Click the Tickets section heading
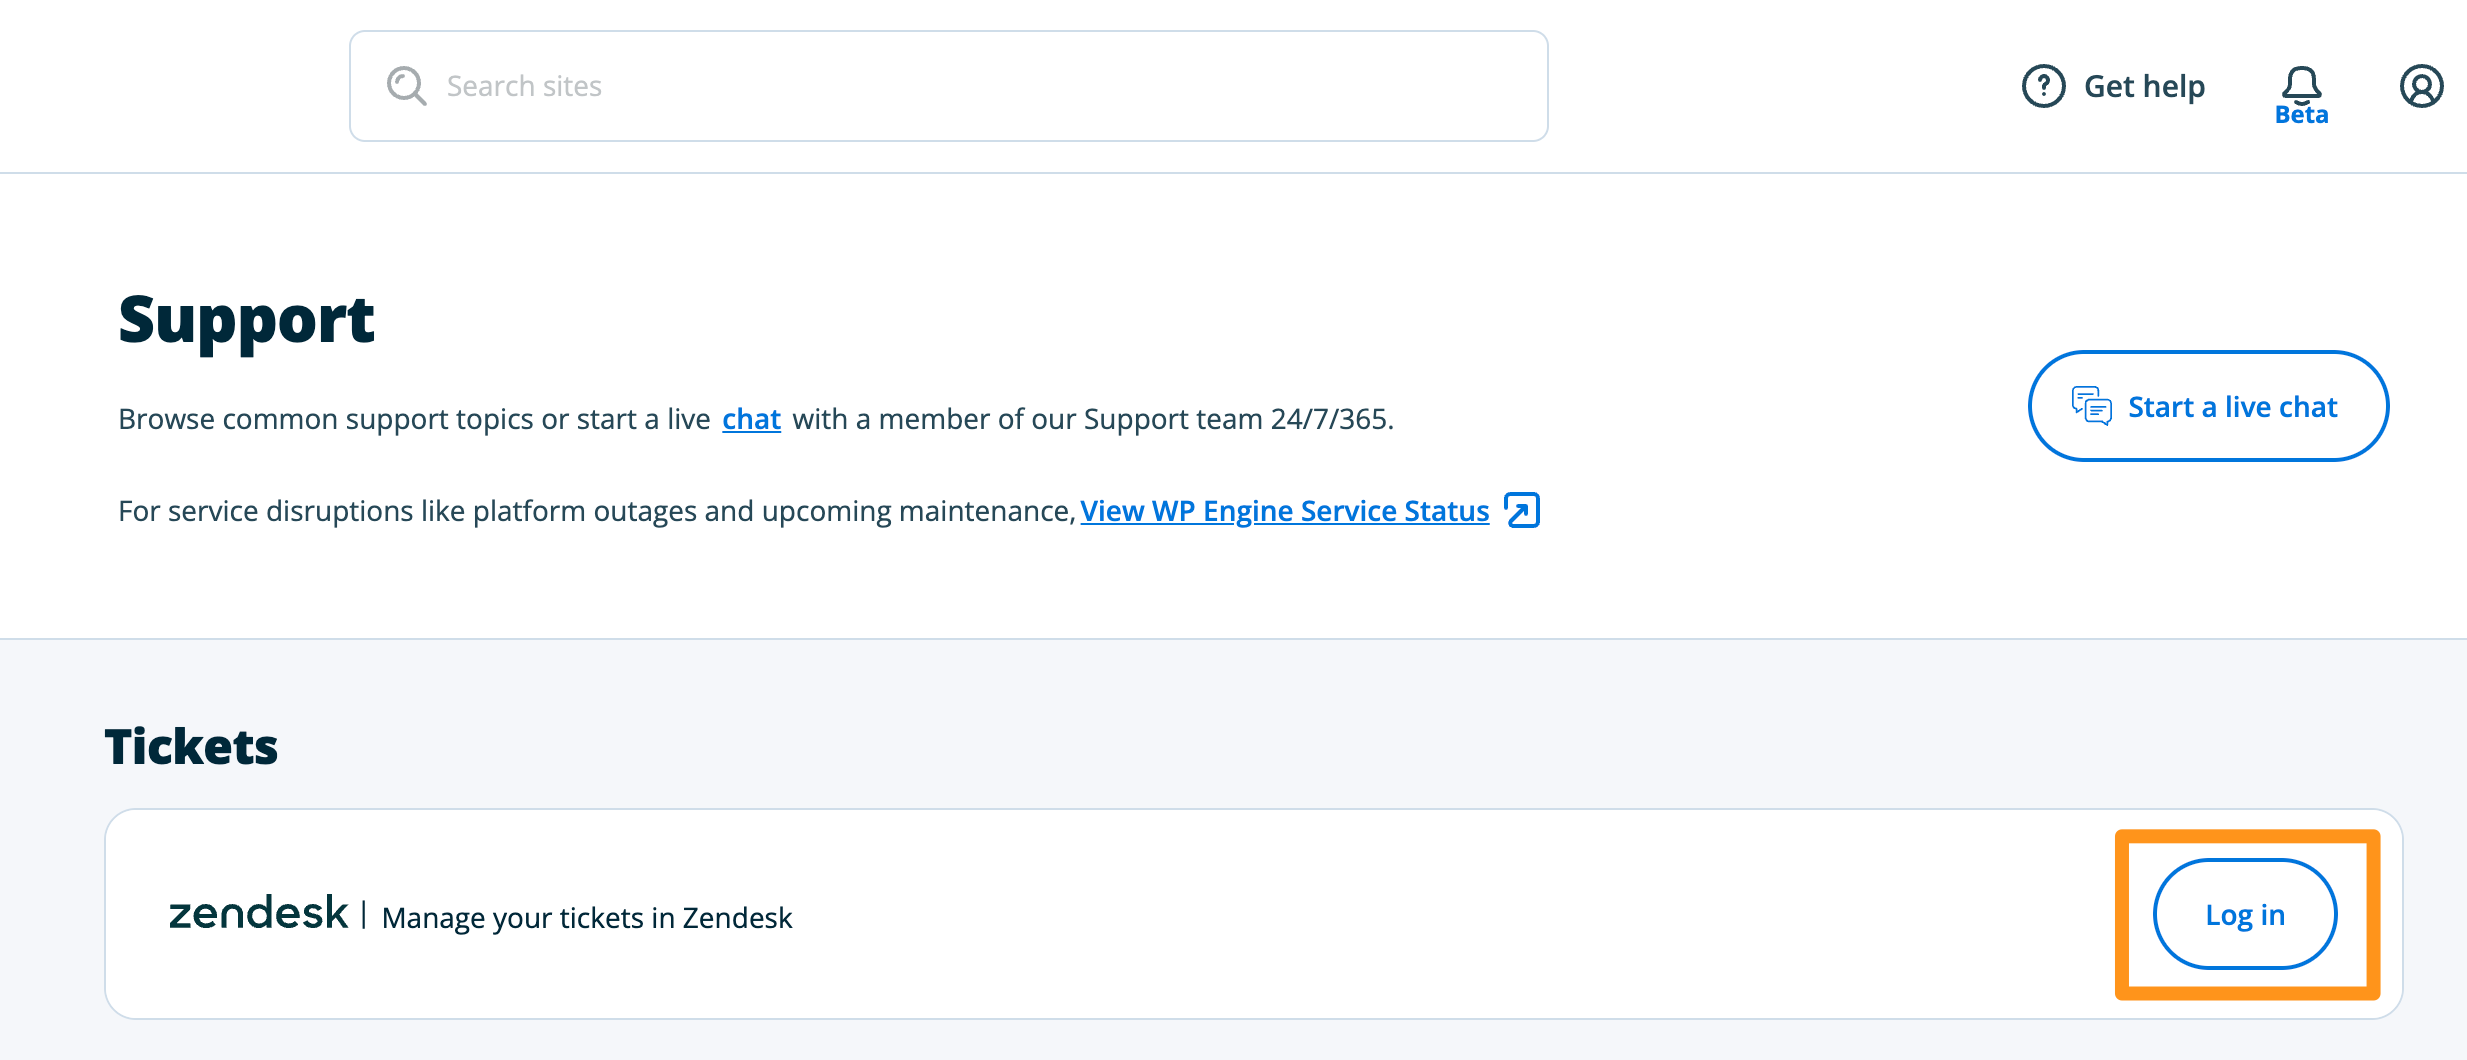The width and height of the screenshot is (2467, 1060). coord(191,747)
